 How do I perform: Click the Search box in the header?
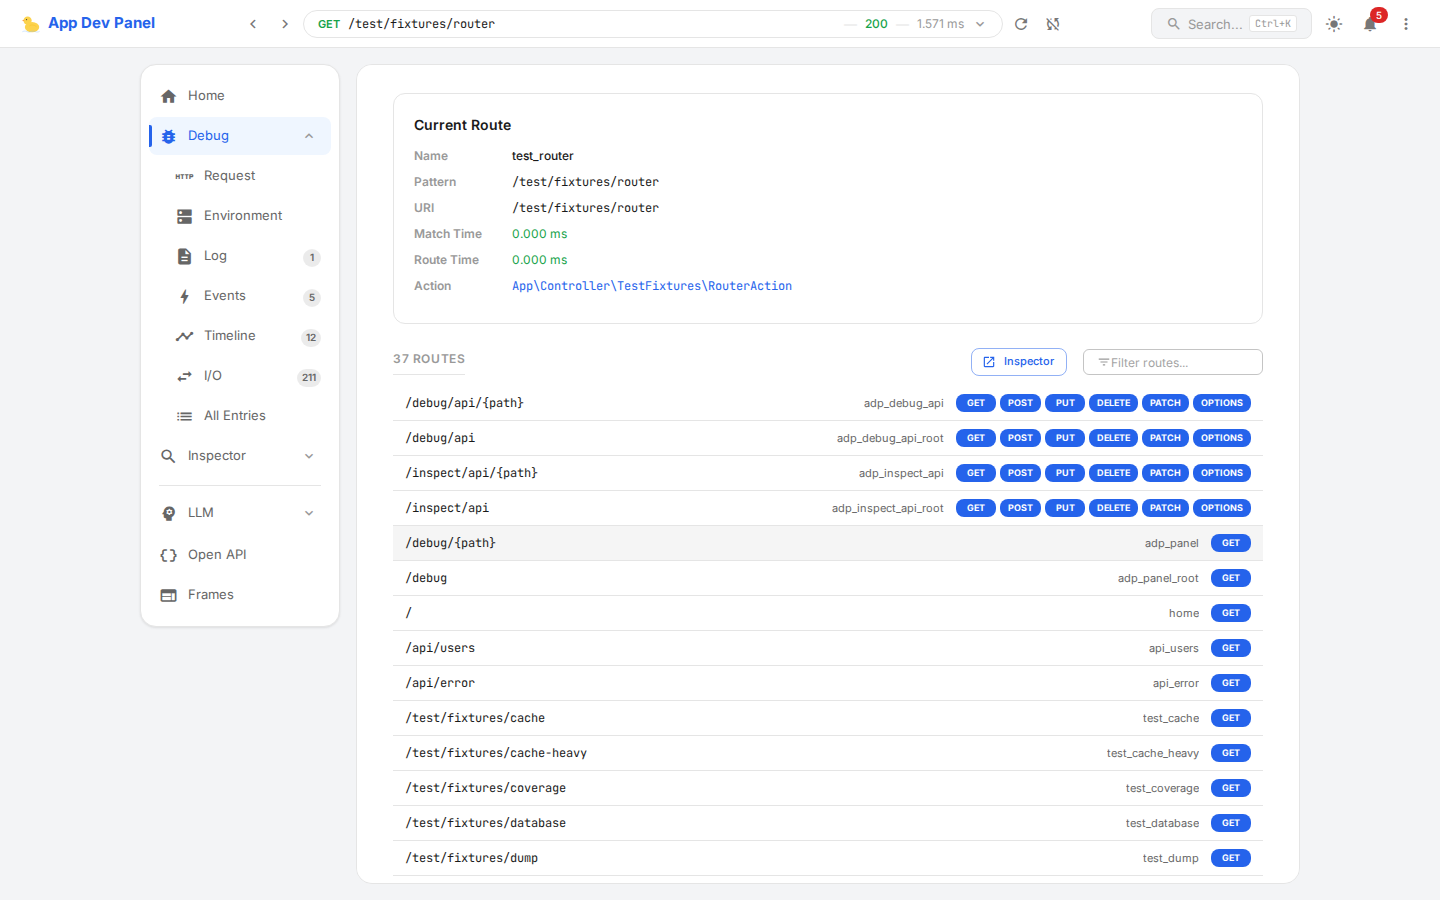(1230, 24)
